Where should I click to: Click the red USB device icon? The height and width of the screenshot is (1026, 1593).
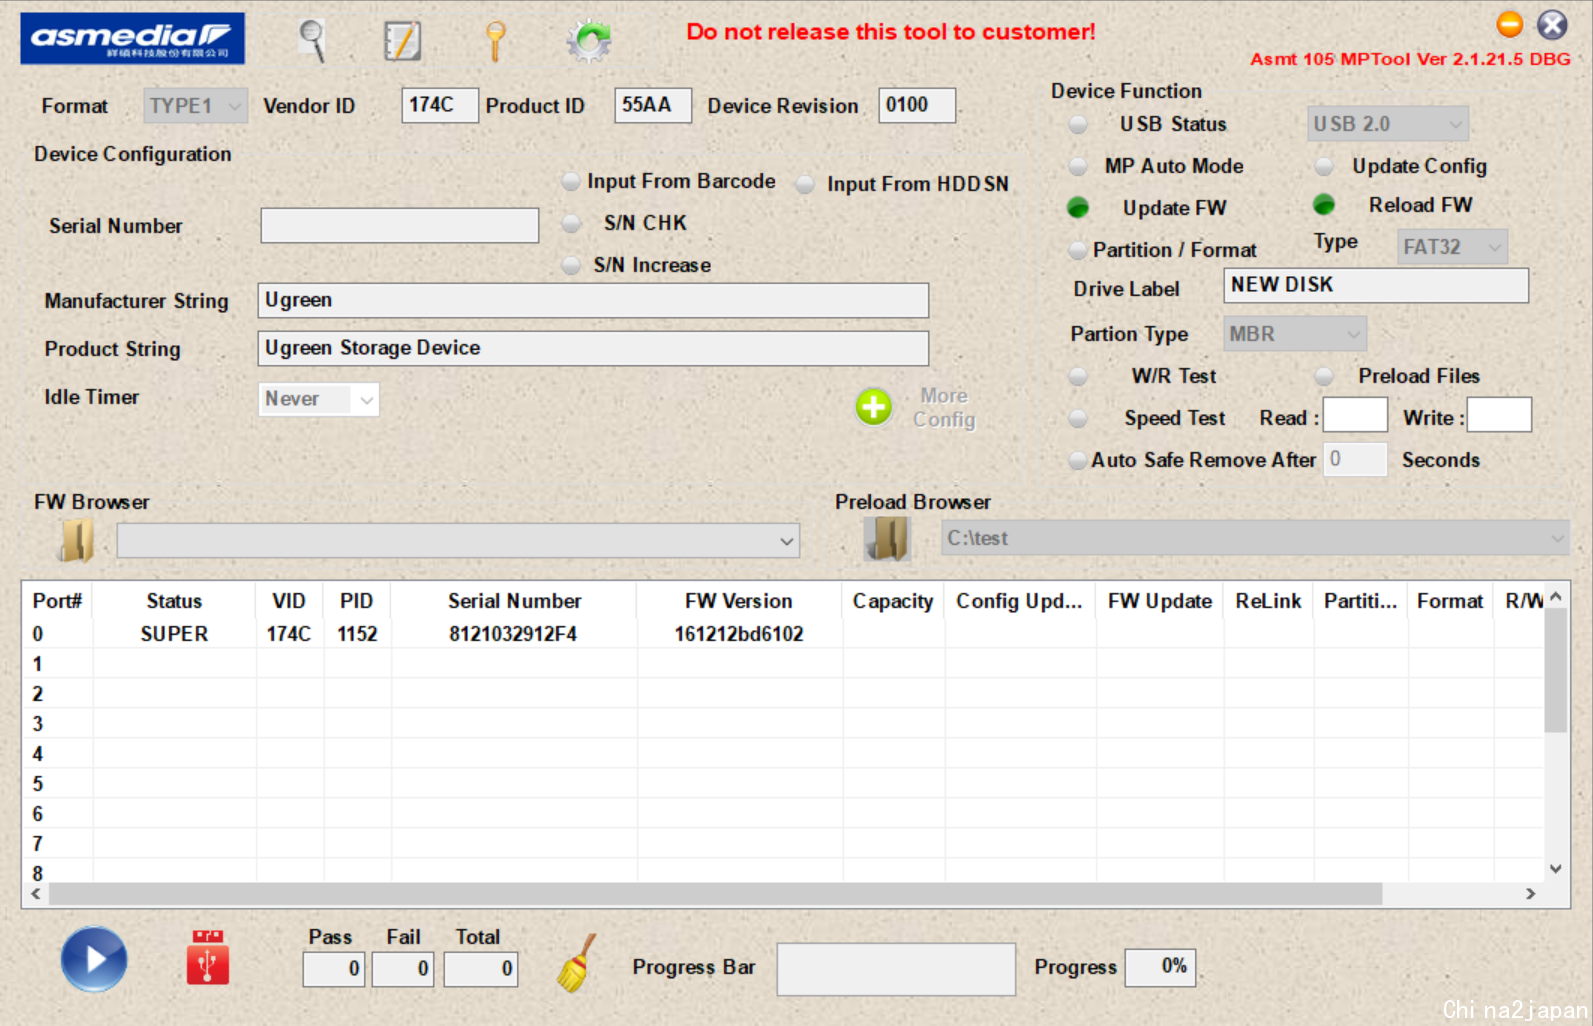[208, 958]
